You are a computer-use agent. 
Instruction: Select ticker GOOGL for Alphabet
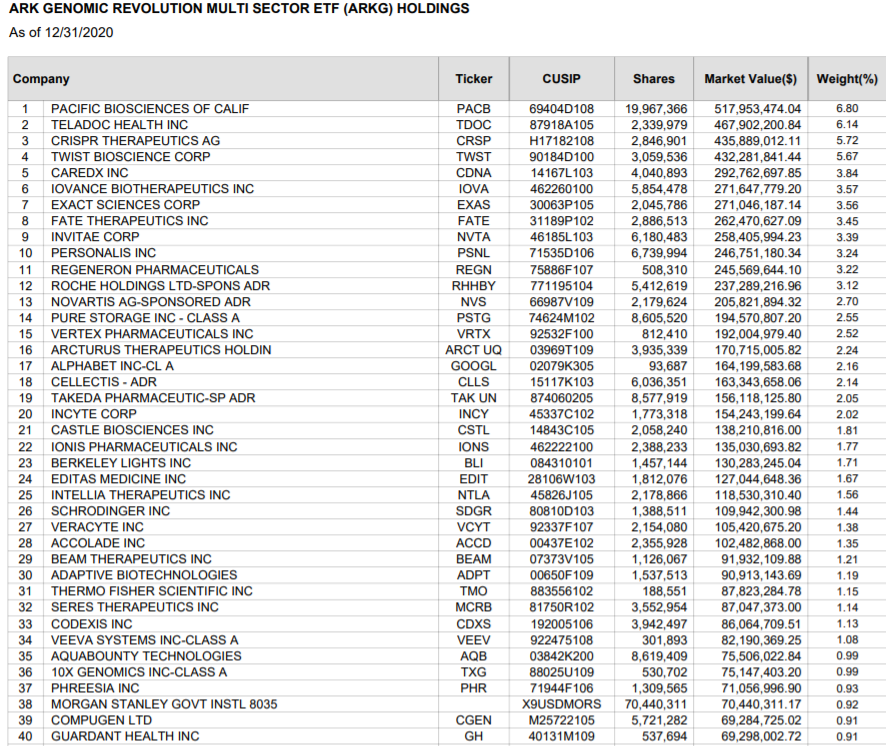coord(474,366)
